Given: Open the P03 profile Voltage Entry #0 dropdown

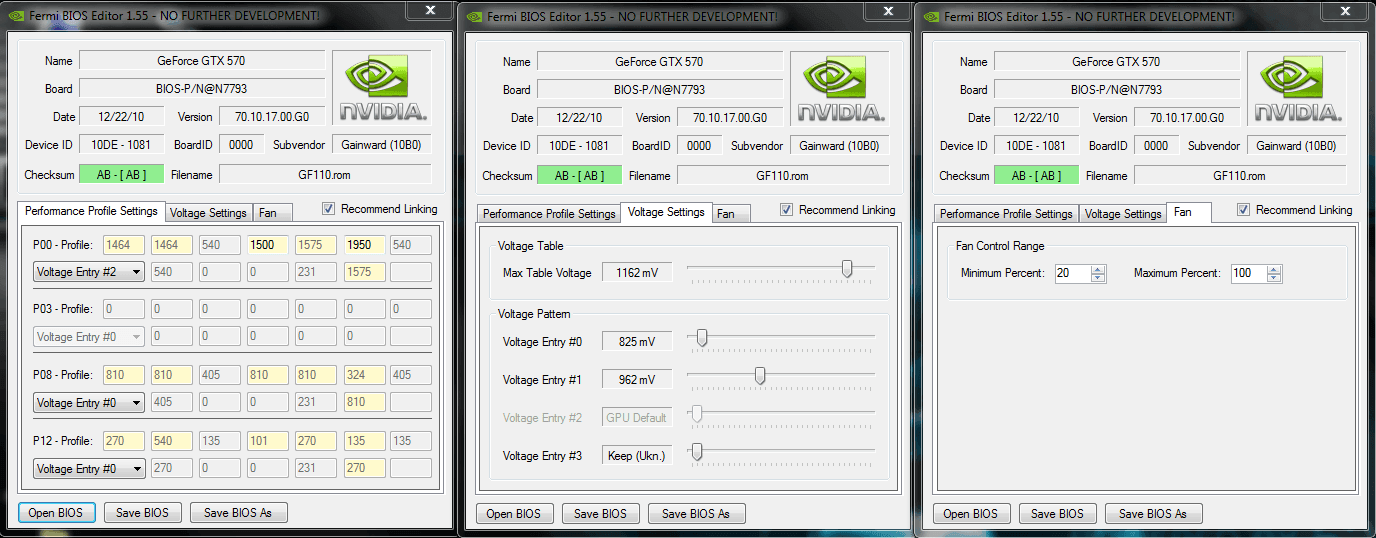Looking at the screenshot, I should [89, 337].
